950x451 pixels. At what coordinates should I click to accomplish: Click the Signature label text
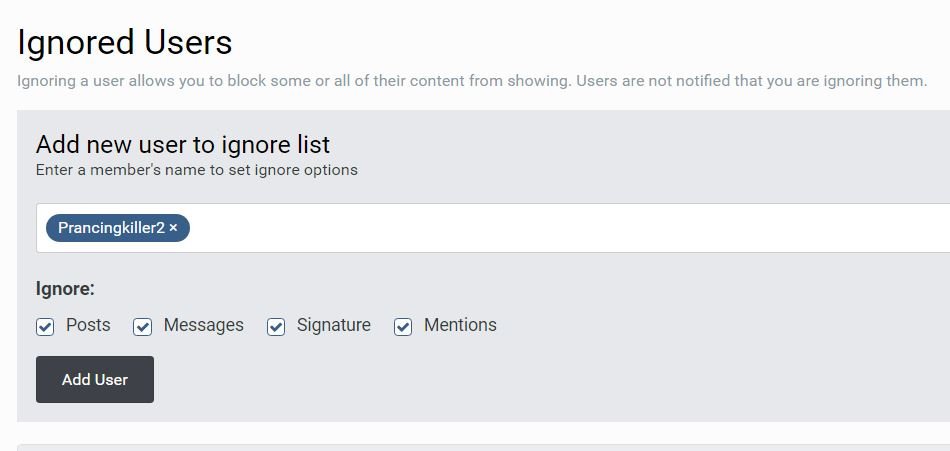click(333, 325)
